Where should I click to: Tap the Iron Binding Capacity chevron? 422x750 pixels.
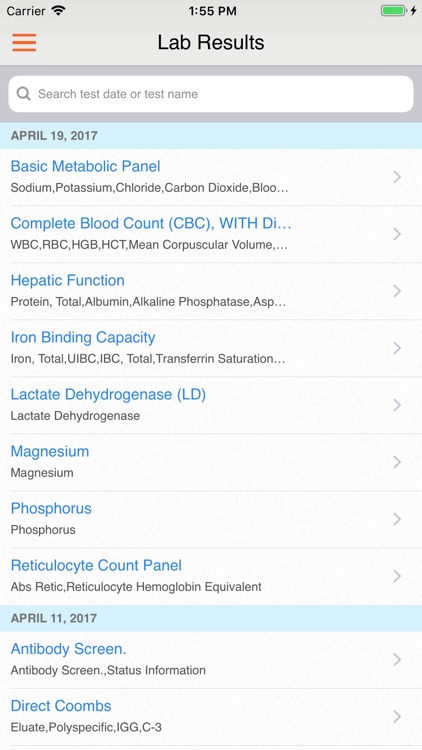397,348
